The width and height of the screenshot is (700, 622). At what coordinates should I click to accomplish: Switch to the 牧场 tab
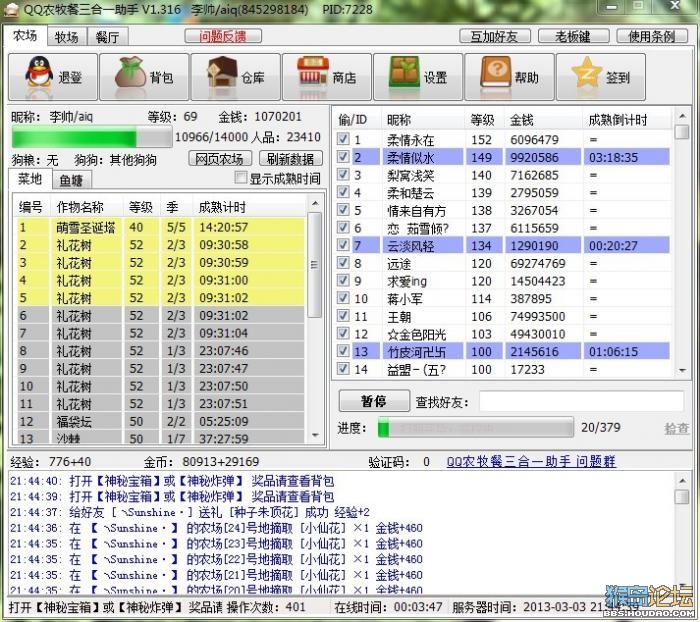tap(67, 37)
